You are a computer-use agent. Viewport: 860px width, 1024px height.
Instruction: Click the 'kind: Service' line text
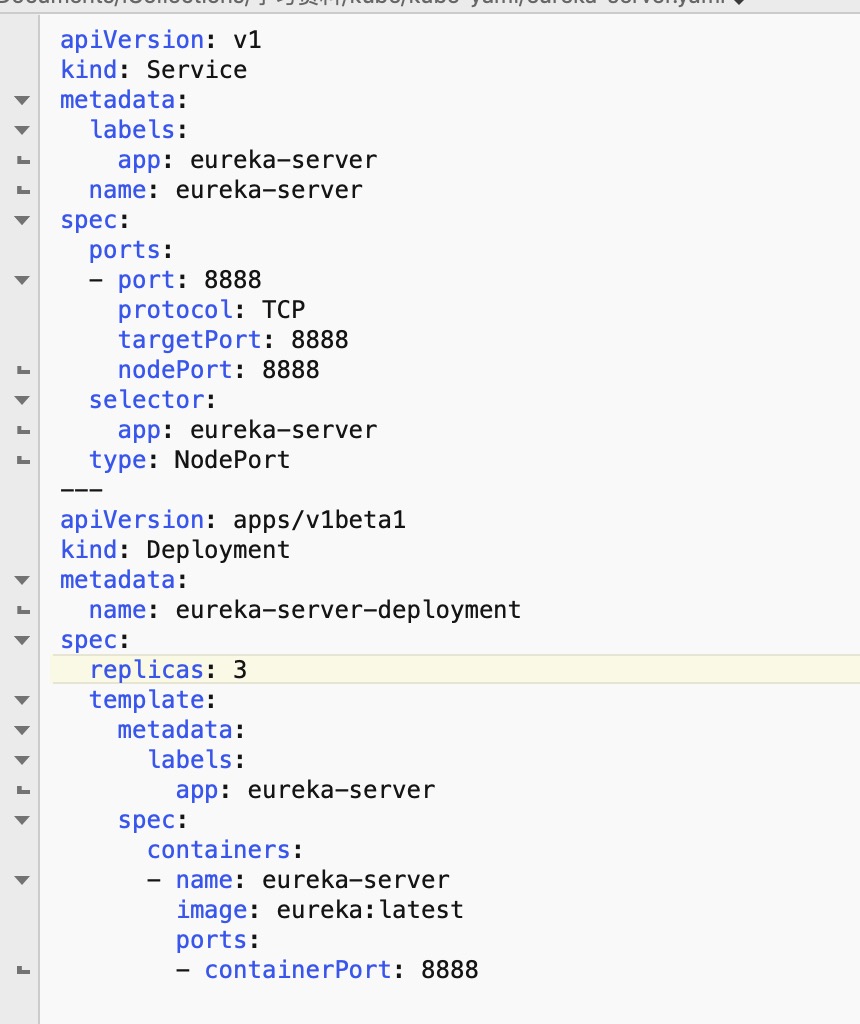click(153, 70)
